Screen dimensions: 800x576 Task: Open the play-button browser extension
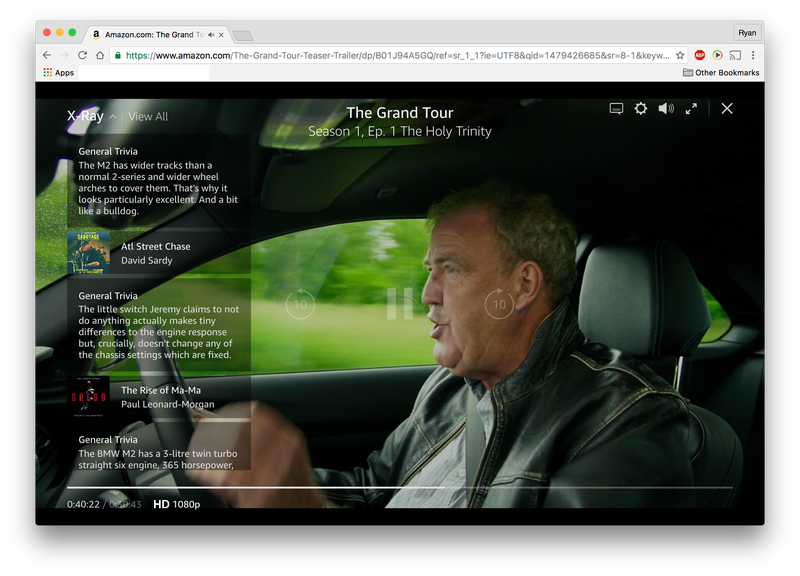pyautogui.click(x=717, y=55)
